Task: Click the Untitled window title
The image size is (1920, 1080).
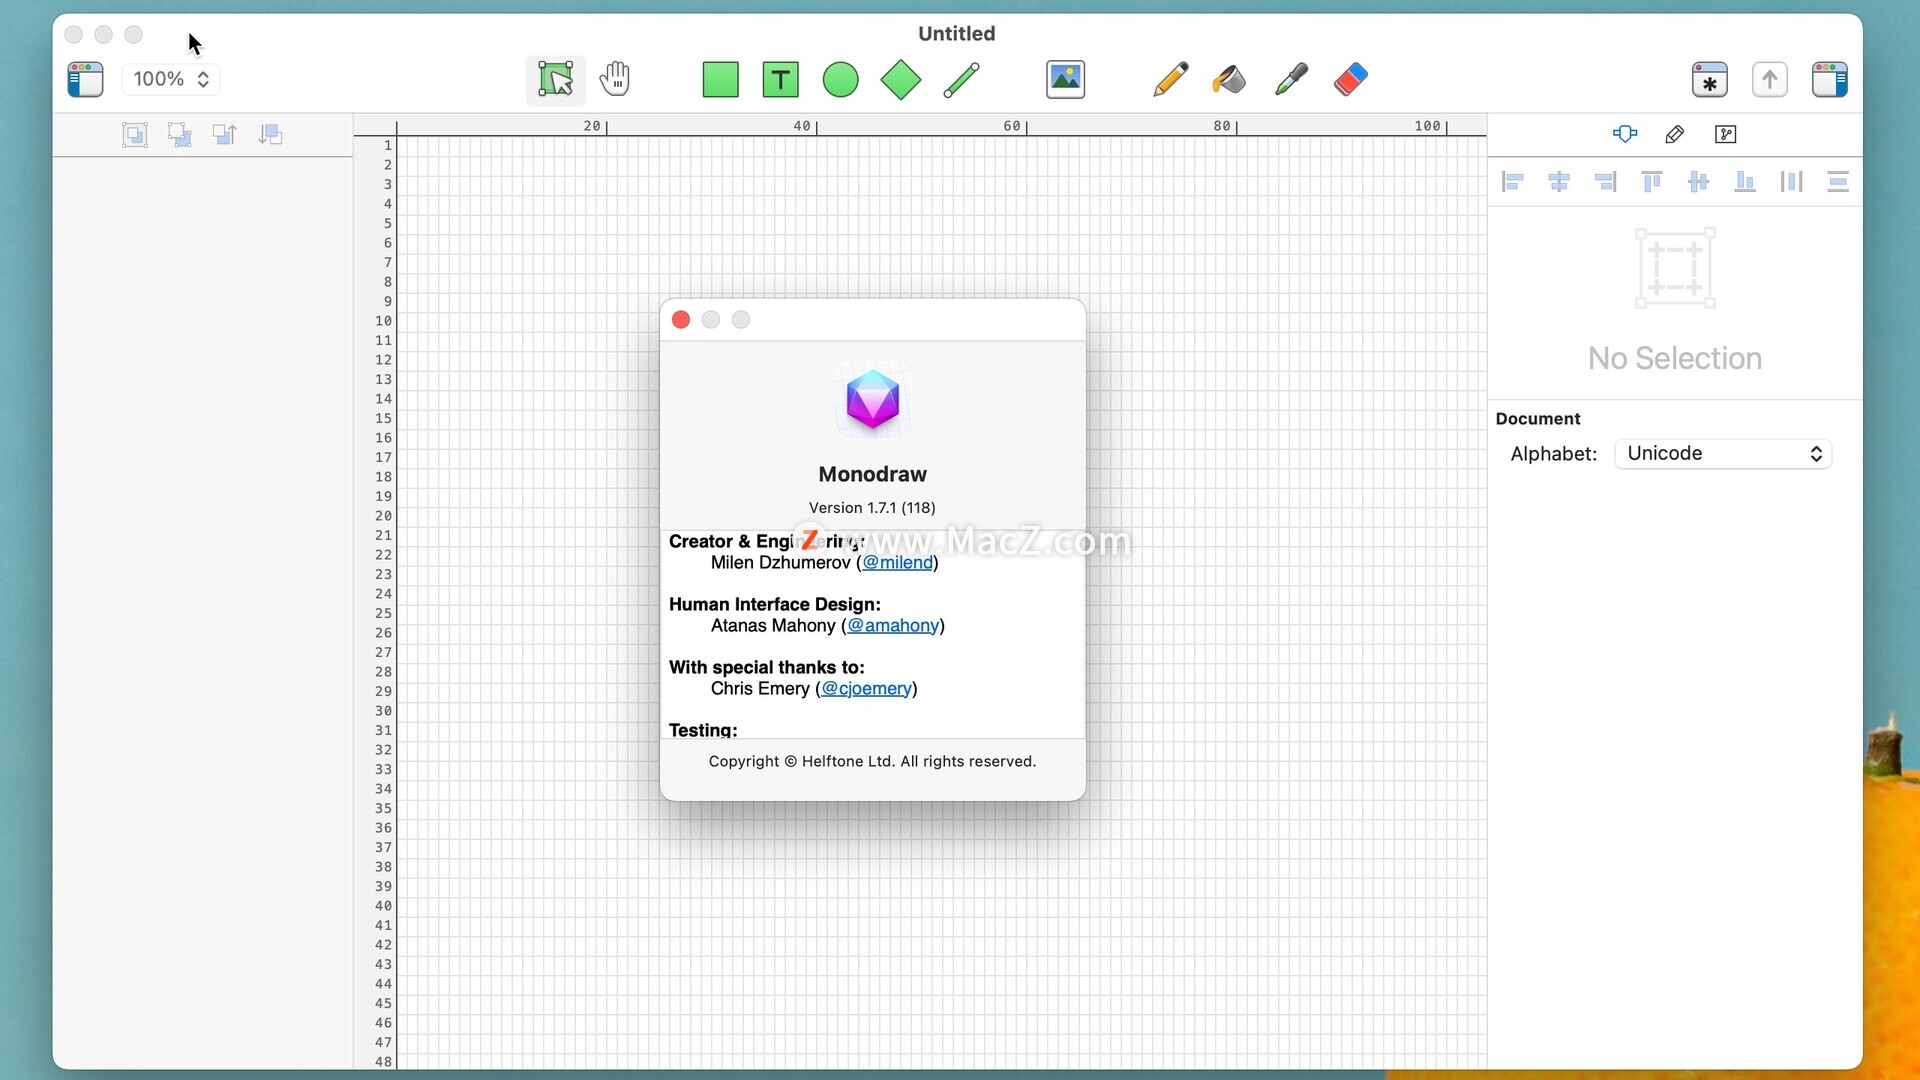Action: (x=957, y=33)
